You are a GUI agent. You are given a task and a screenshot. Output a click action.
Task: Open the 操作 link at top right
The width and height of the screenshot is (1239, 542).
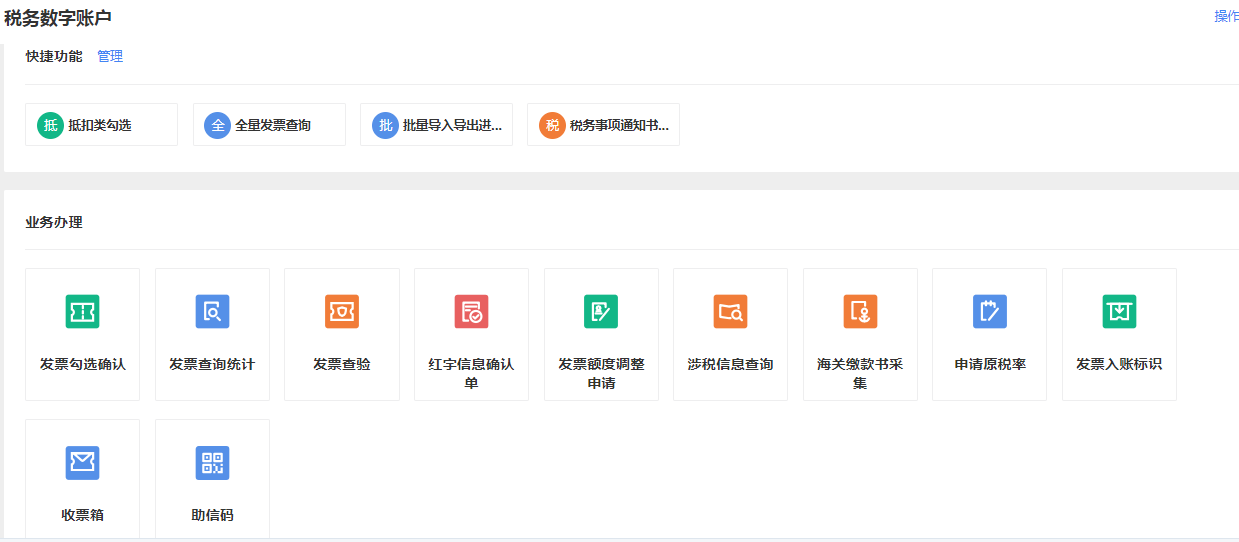point(1225,16)
